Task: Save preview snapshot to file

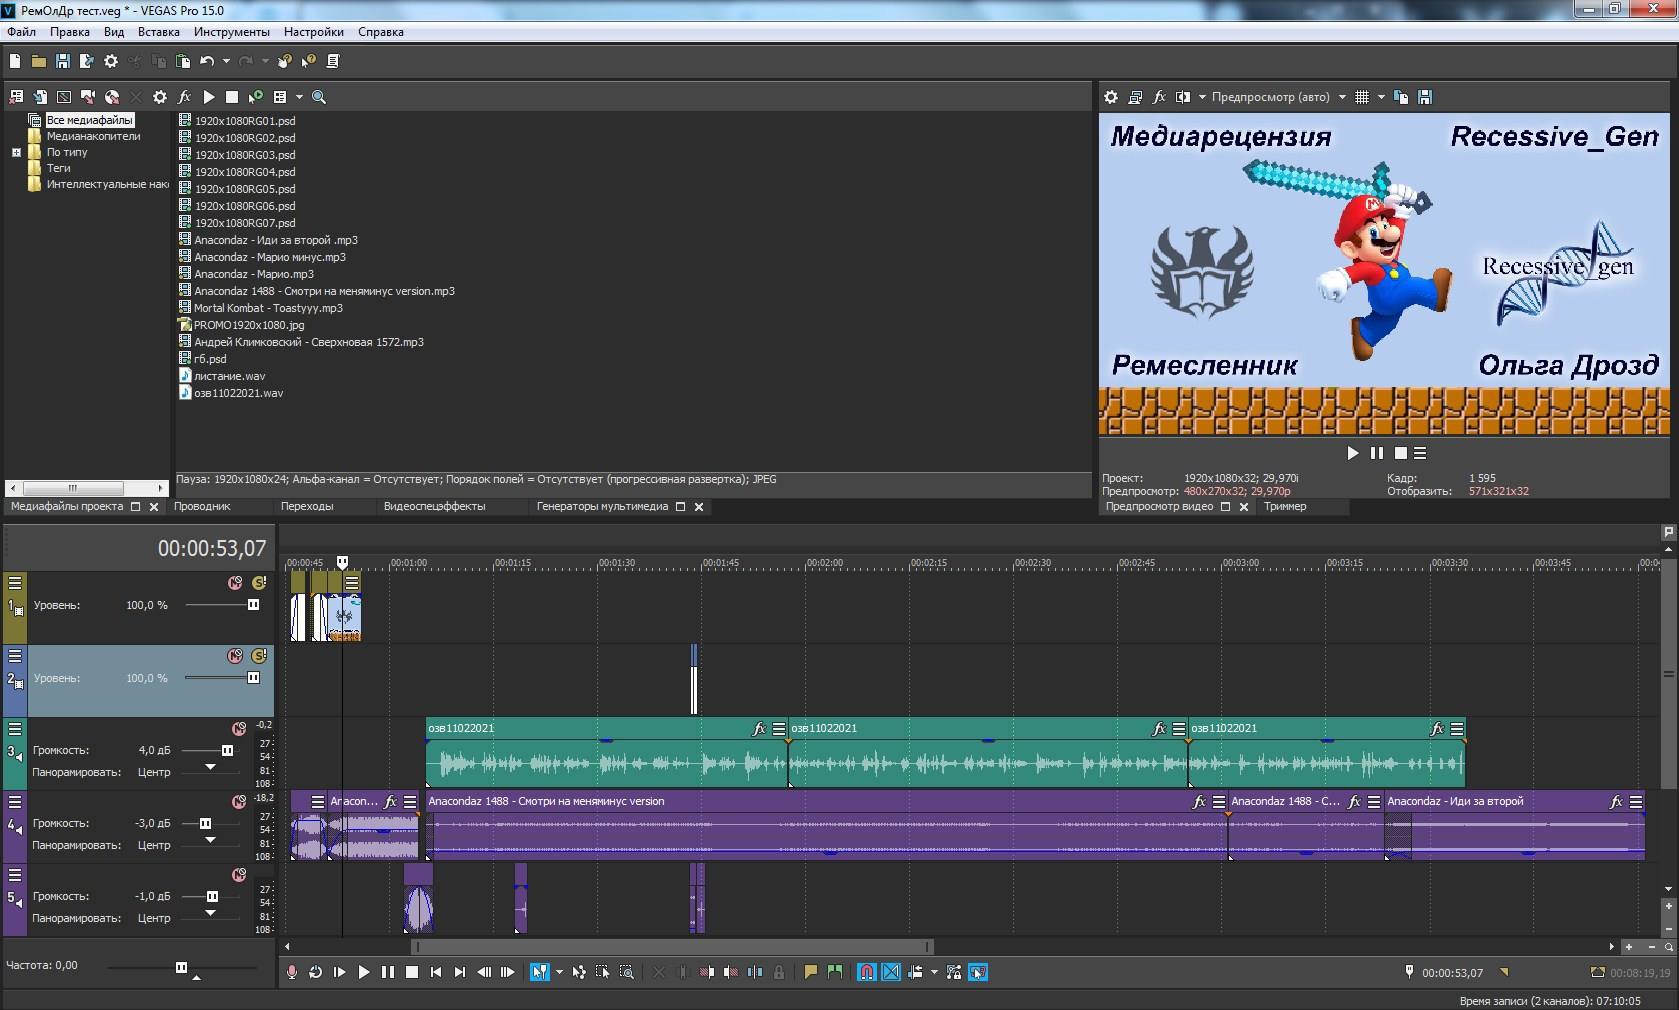Action: click(1425, 97)
